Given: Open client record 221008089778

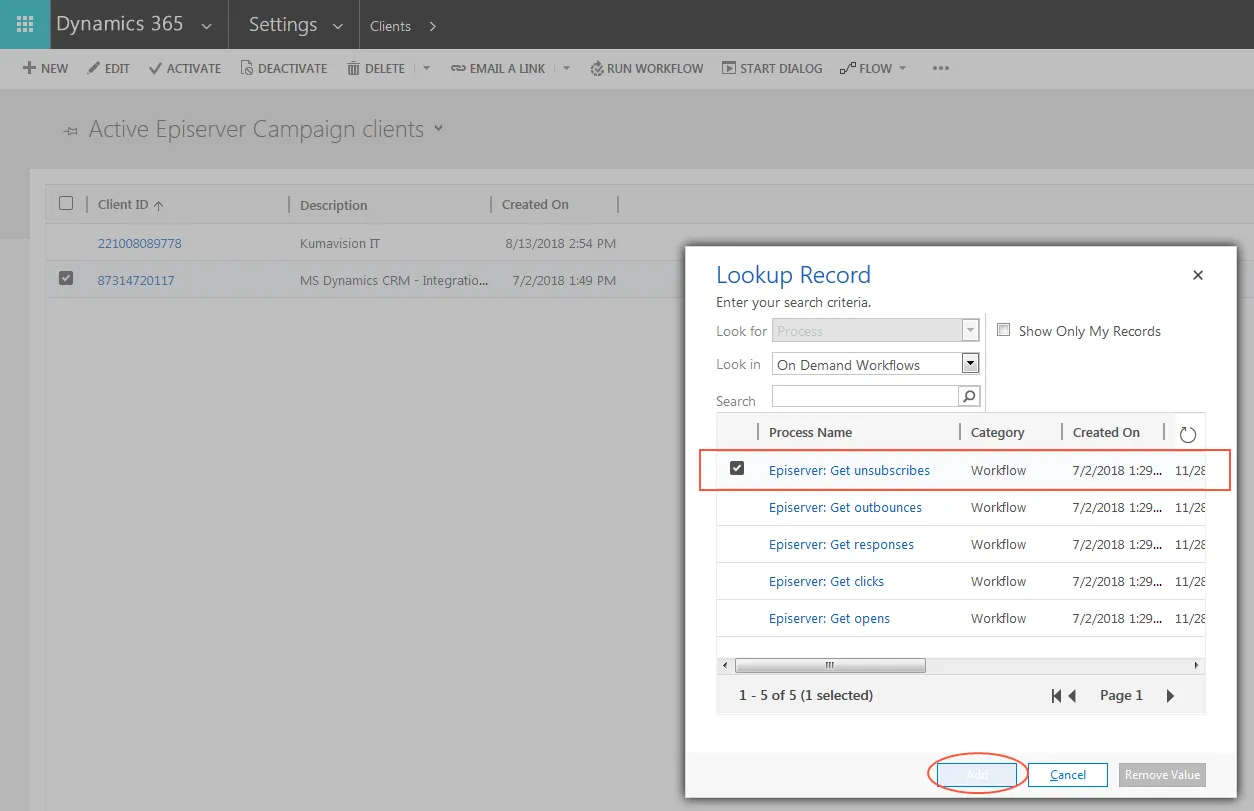Looking at the screenshot, I should pos(140,243).
